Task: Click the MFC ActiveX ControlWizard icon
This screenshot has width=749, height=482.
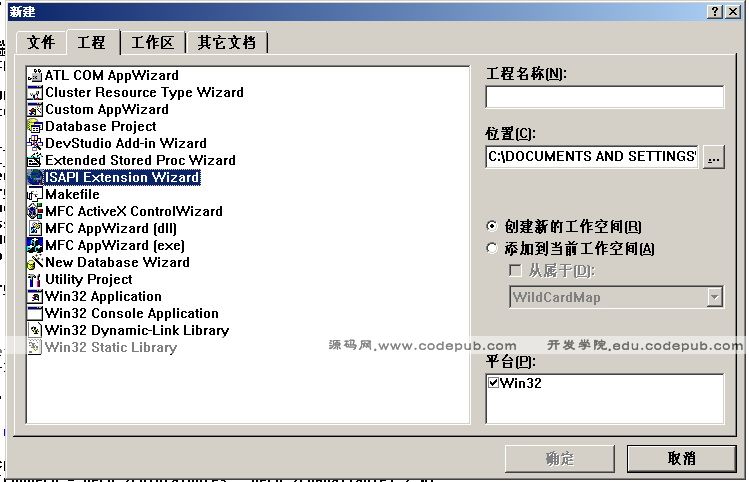Action: (35, 211)
